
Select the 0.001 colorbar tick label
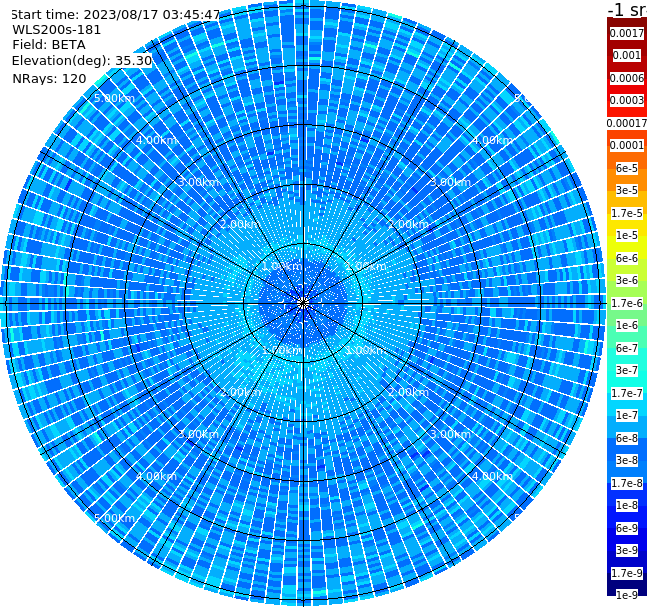coord(627,55)
